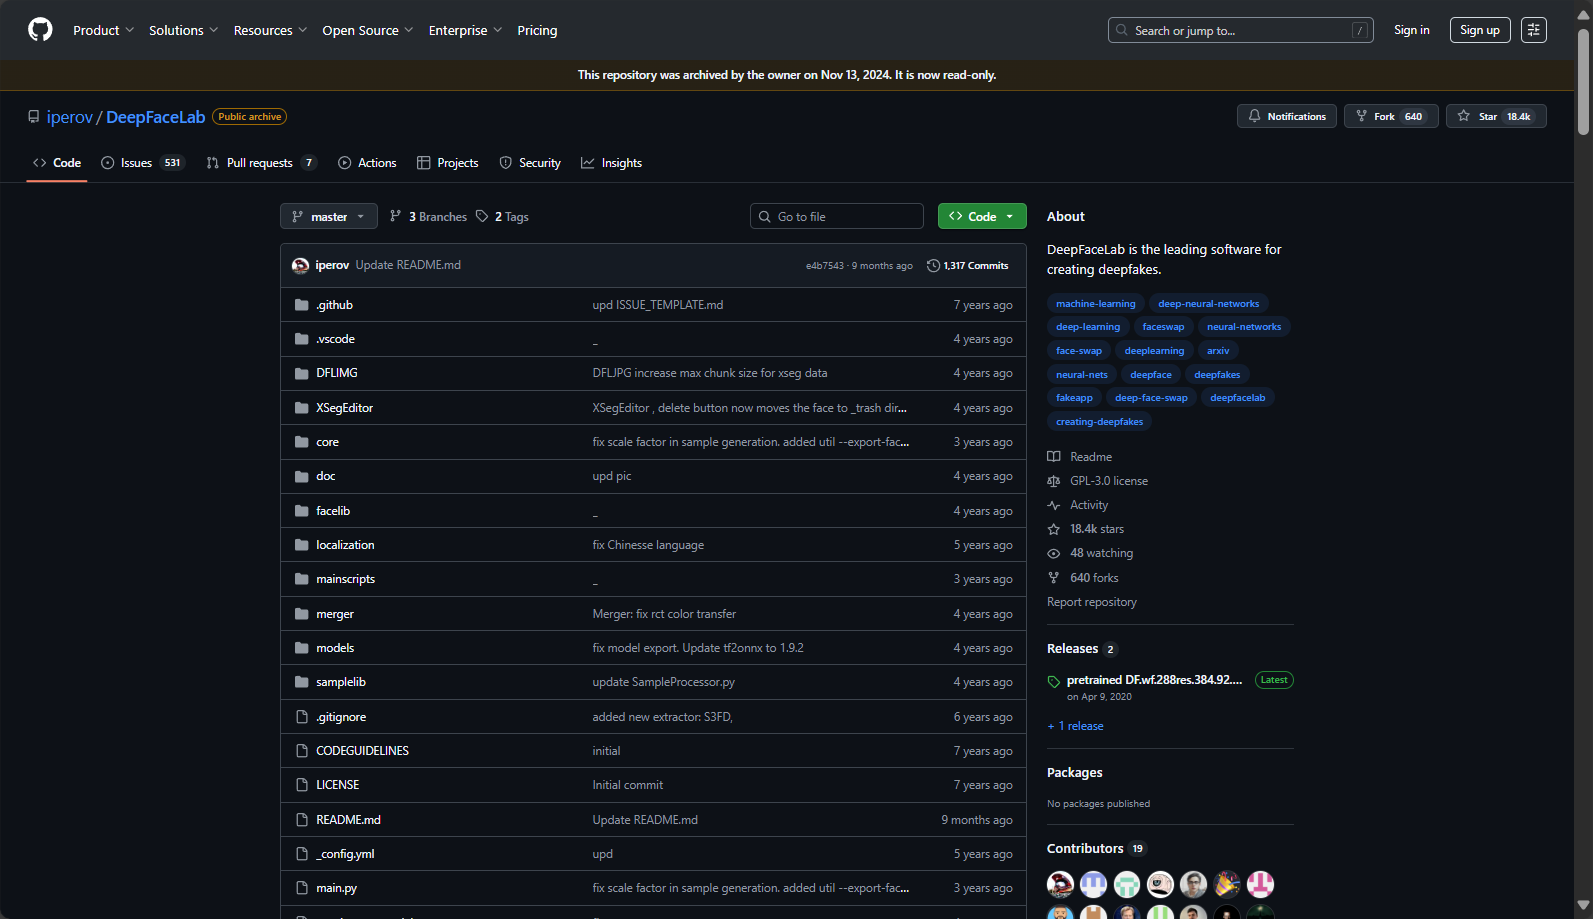Click the star icon in Star button
Viewport: 1593px width, 919px height.
[1464, 116]
